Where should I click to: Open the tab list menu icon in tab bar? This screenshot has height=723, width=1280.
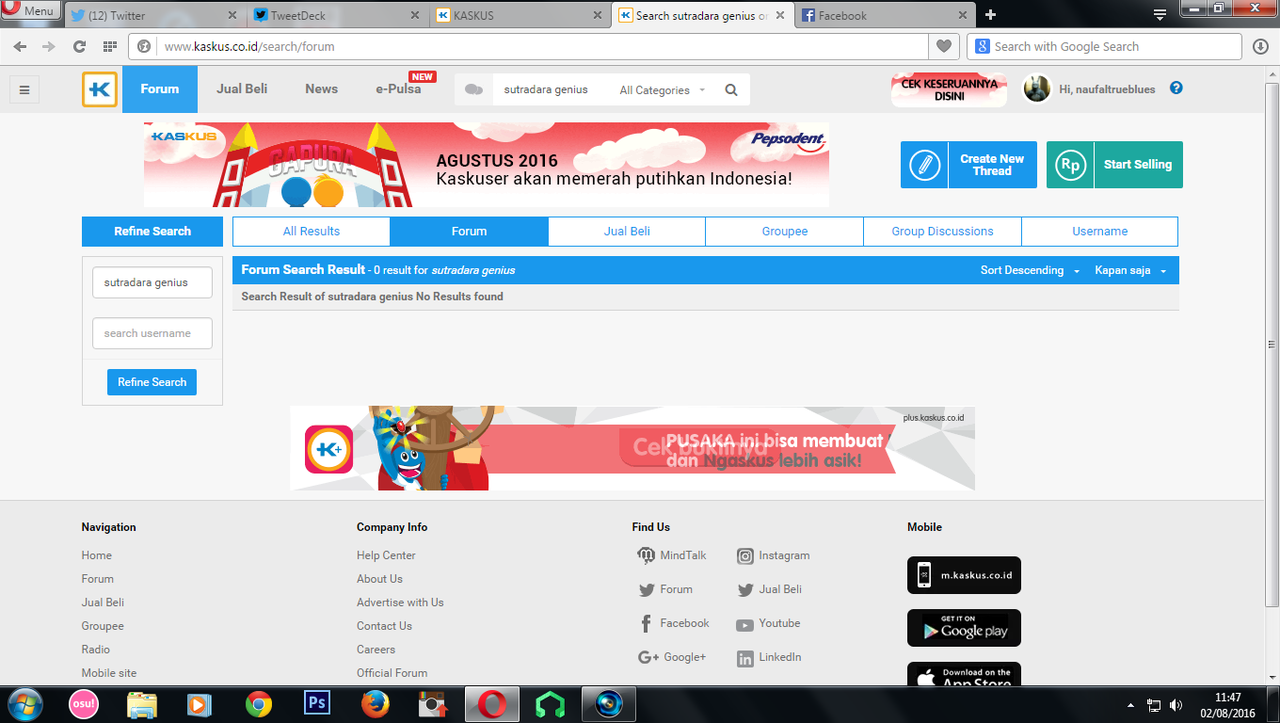(x=1160, y=15)
